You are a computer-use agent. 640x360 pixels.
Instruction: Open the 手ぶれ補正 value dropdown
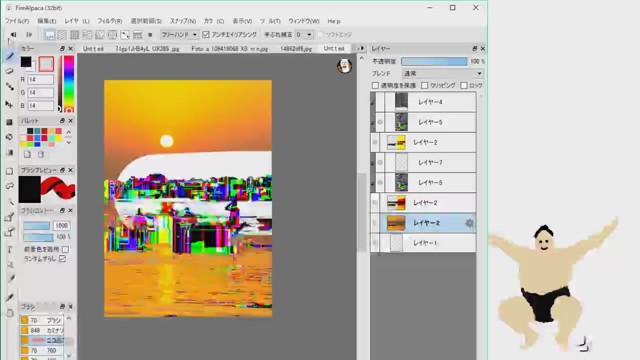(x=304, y=35)
